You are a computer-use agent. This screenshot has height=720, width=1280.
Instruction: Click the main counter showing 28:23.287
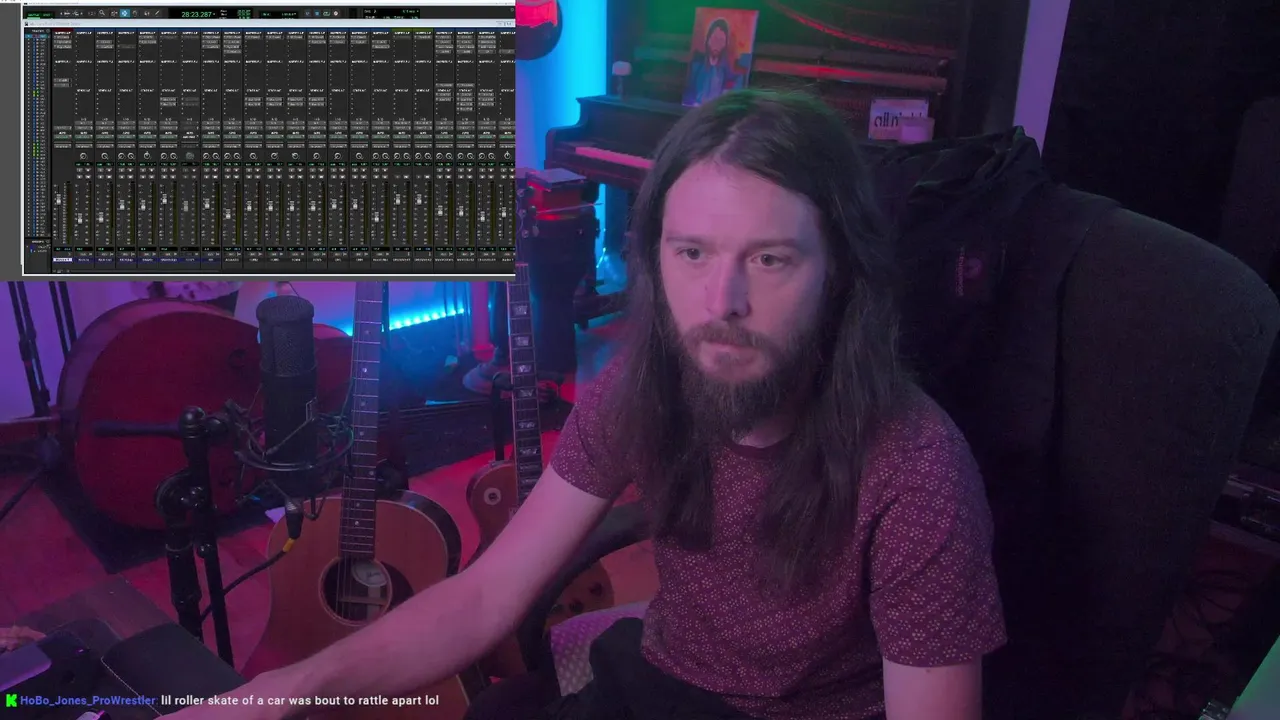click(x=197, y=14)
